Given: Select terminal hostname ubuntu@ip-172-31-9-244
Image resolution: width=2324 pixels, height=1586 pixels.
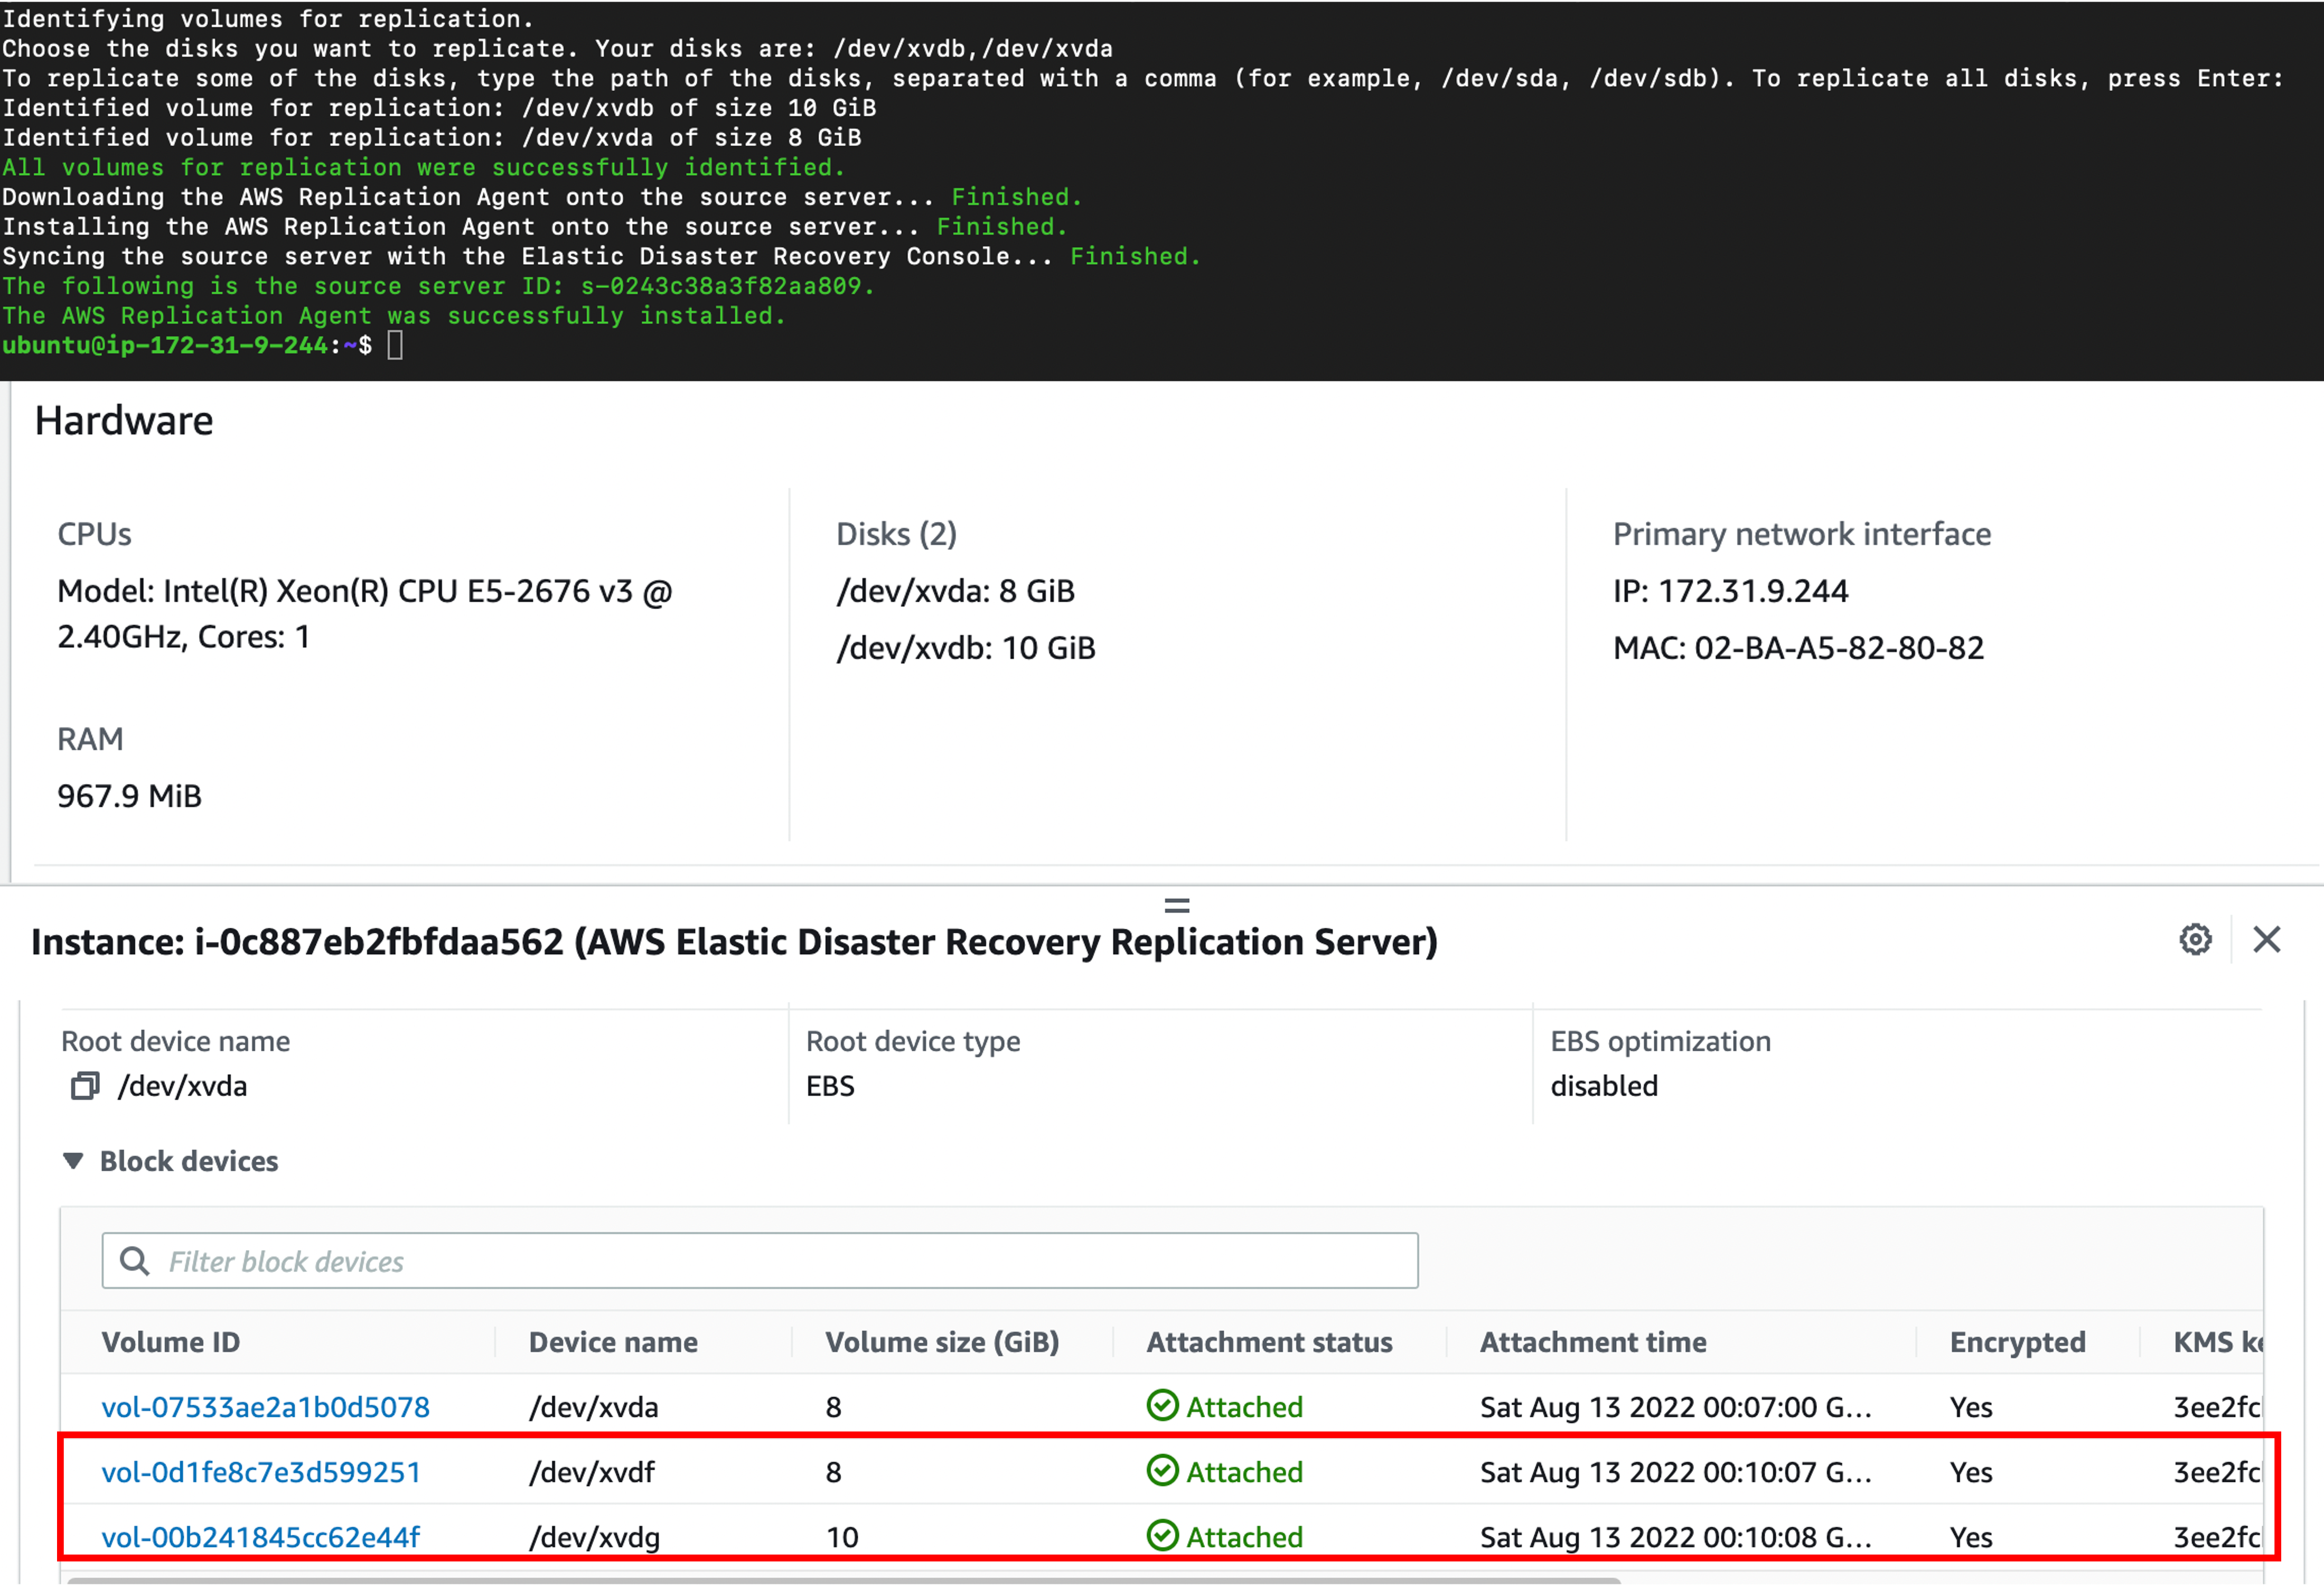Looking at the screenshot, I should [165, 346].
